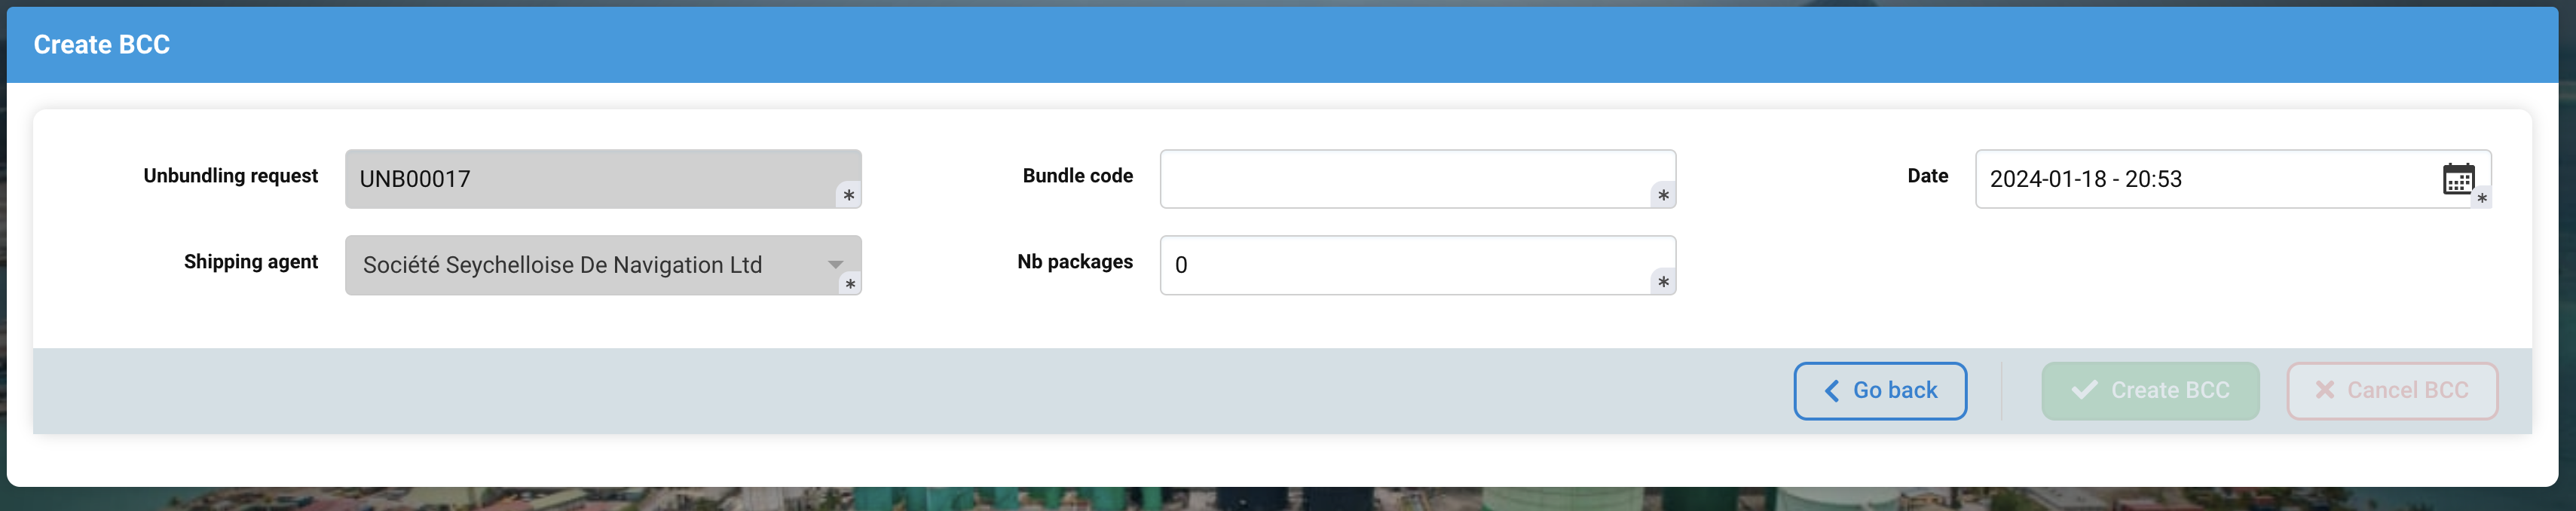Click the left chevron icon in Go back

click(1831, 391)
